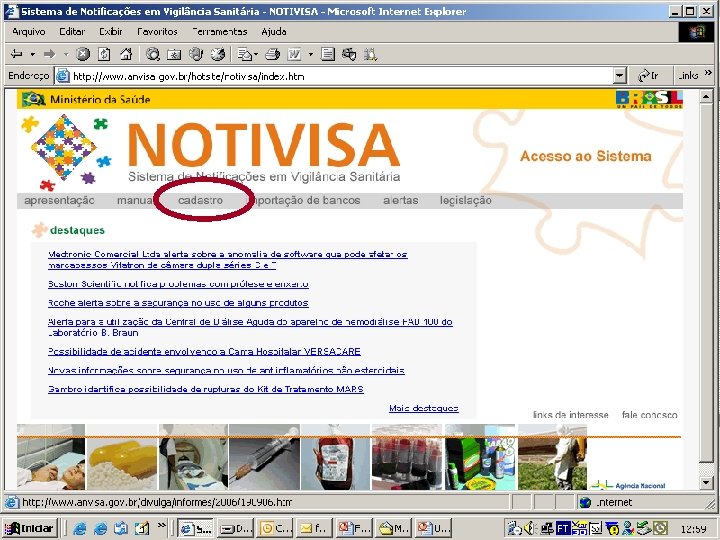Open the 'importação de bancos' navigation tab
The height and width of the screenshot is (540, 720).
[x=307, y=200]
